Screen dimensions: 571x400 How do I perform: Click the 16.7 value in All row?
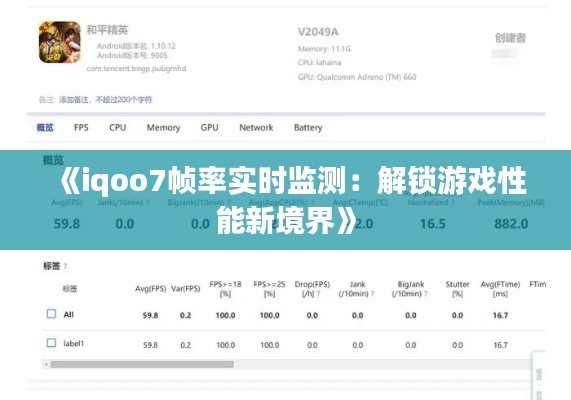click(500, 315)
